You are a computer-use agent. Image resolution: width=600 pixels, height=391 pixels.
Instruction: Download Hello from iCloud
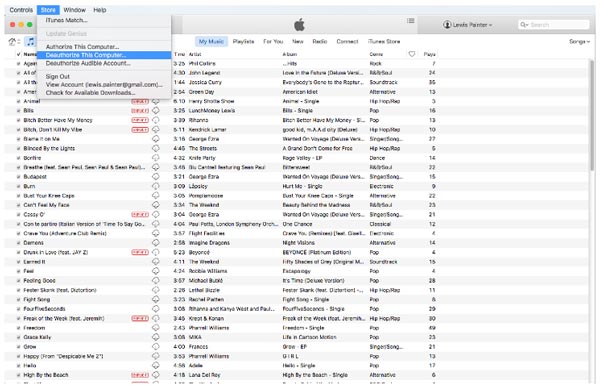(156, 365)
